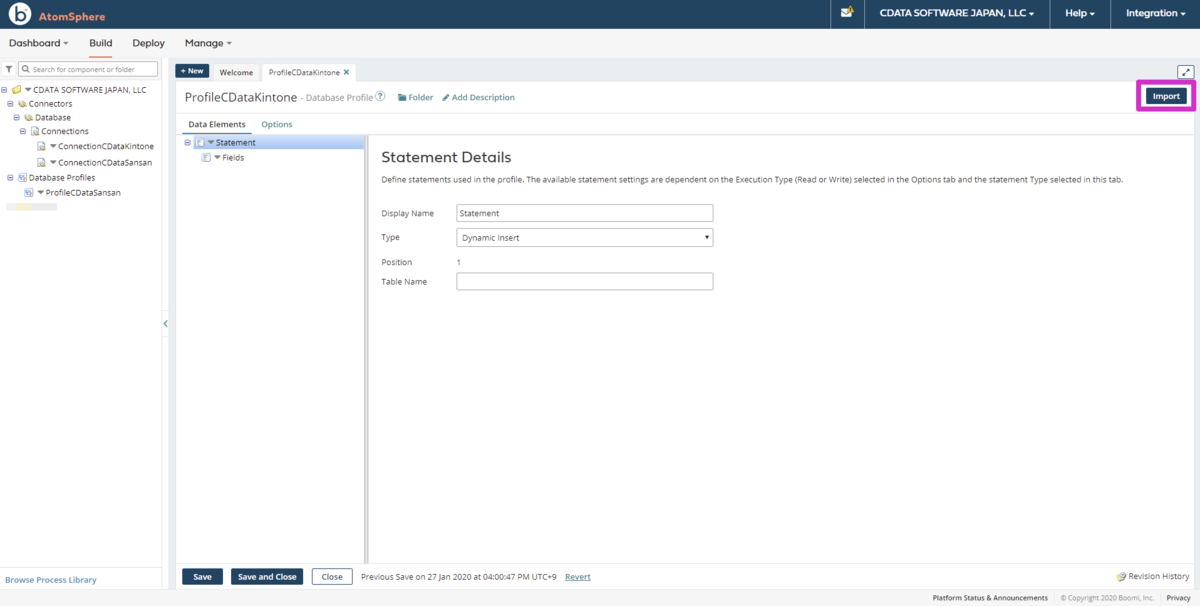Click the Add Description pencil icon

point(446,98)
